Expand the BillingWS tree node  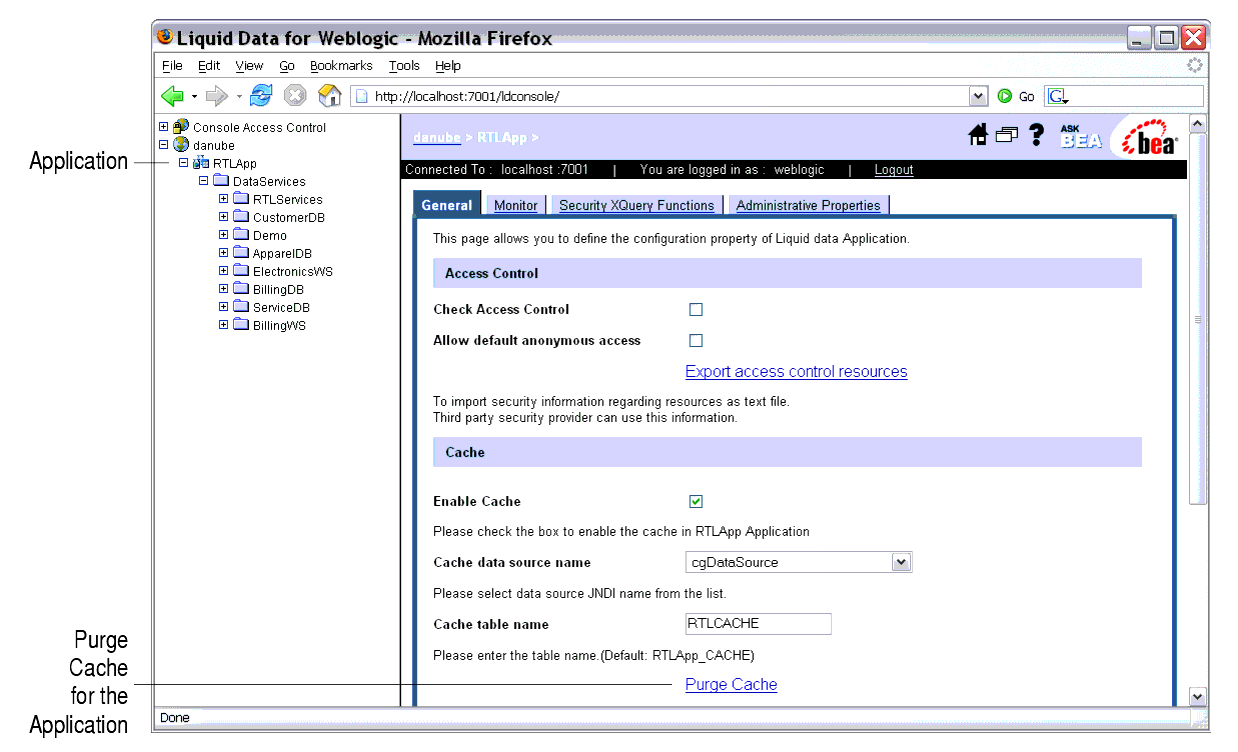(224, 325)
